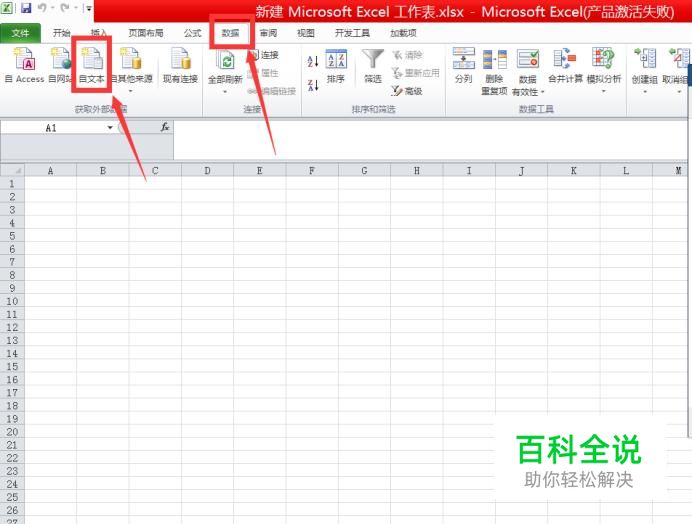Viewport: 692px width, 524px height.
Task: Click Save icon in quick access toolbar
Action: (x=26, y=8)
